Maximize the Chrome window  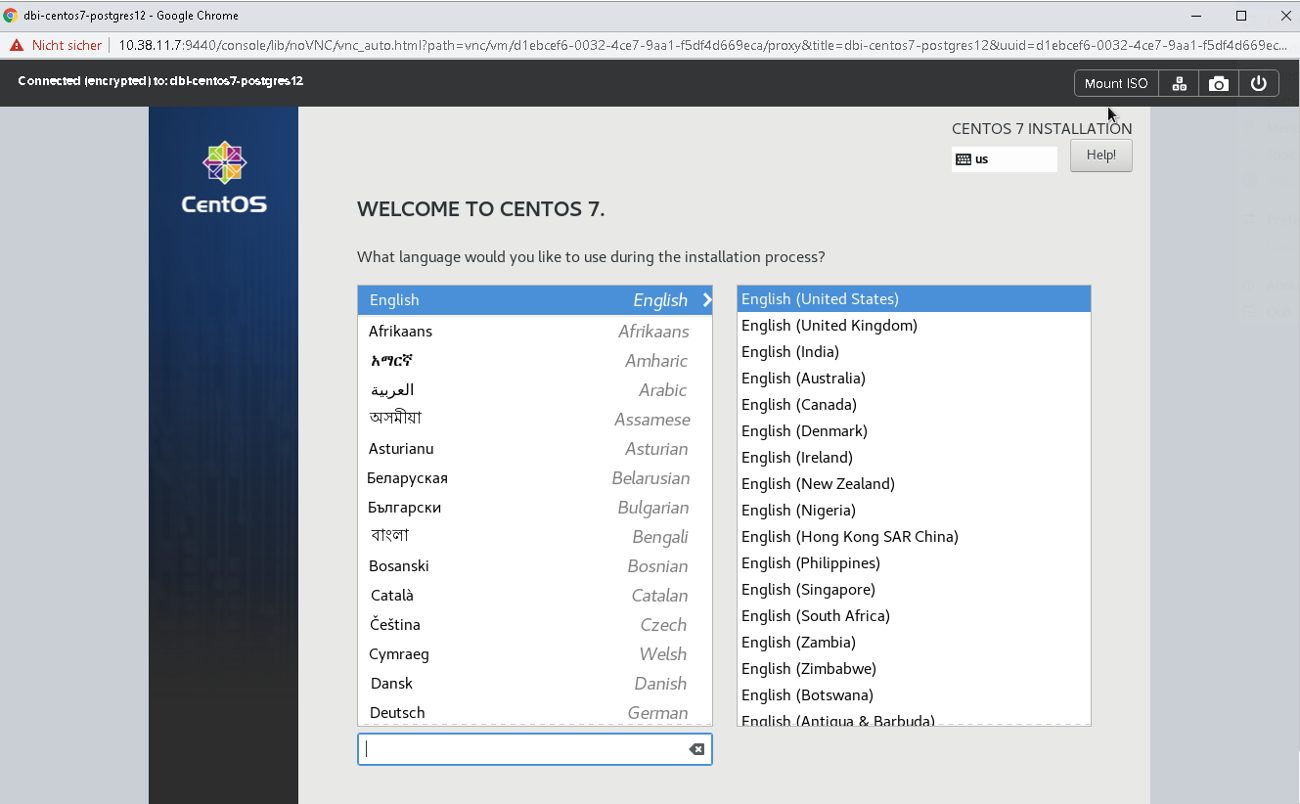click(x=1241, y=15)
